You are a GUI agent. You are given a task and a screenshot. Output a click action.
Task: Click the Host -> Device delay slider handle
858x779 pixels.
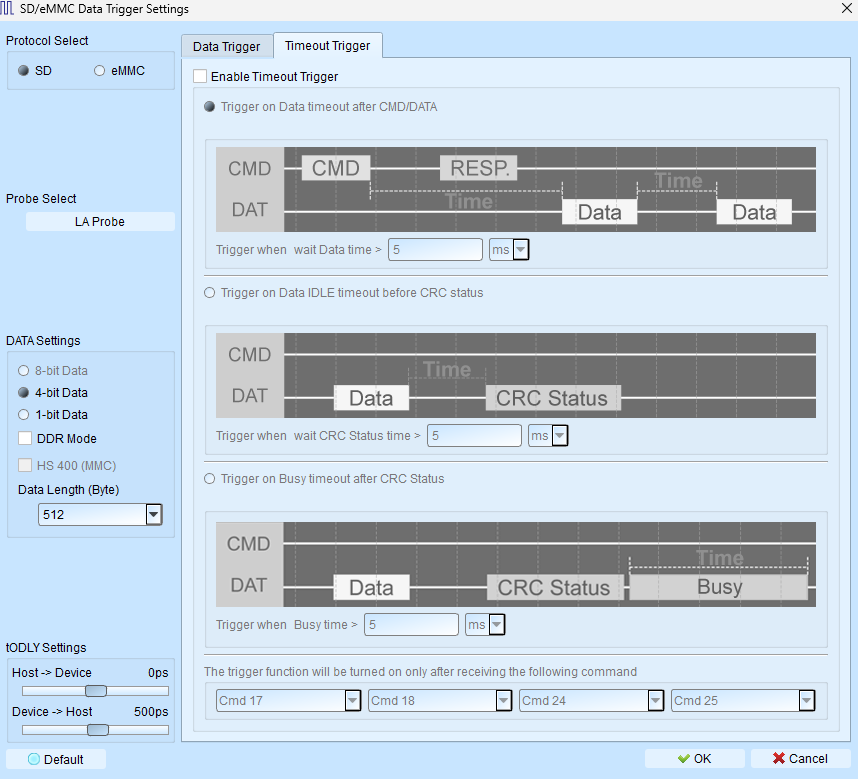click(96, 691)
